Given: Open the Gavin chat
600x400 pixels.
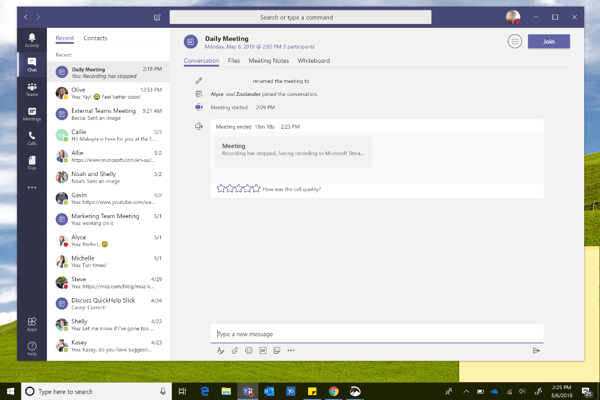Looking at the screenshot, I should tap(109, 198).
